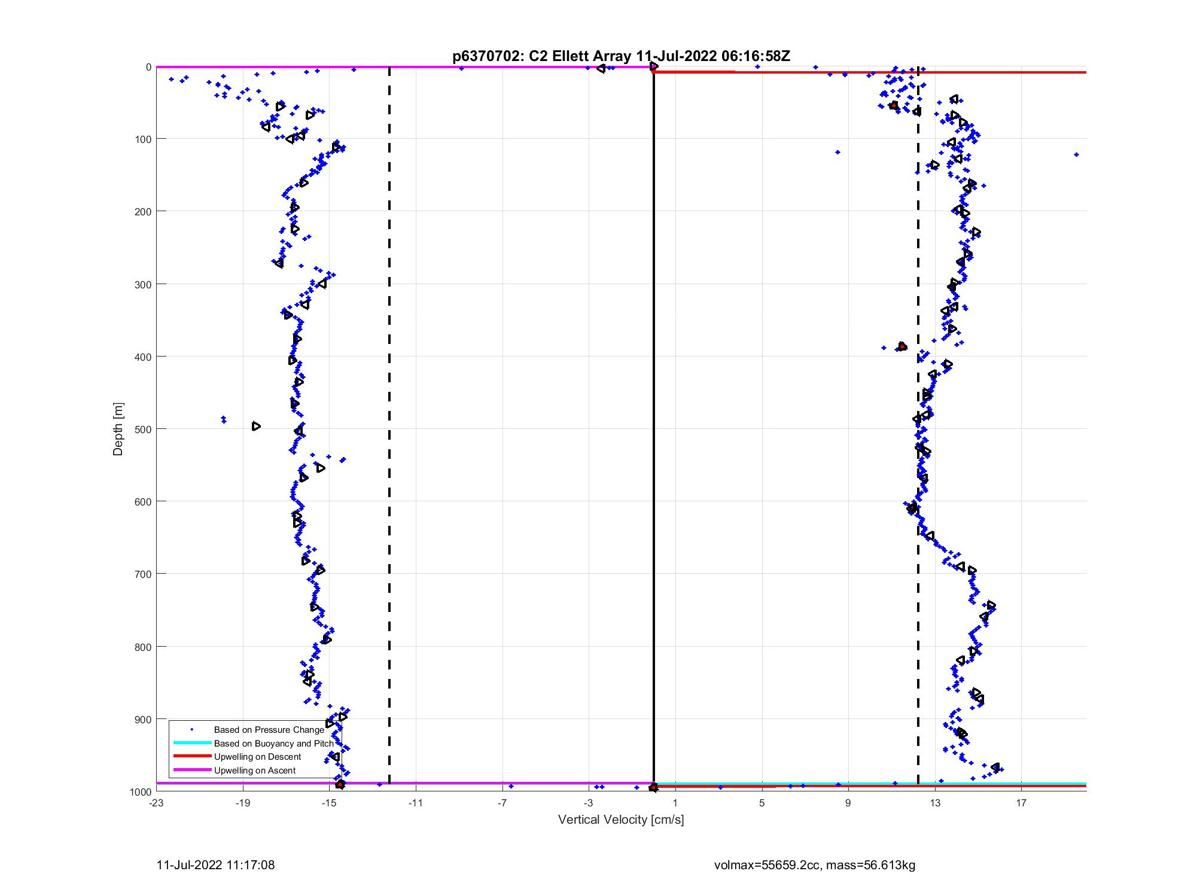Select legend entry 'Upwelling on Ascent'
The image size is (1200, 889).
coord(255,770)
